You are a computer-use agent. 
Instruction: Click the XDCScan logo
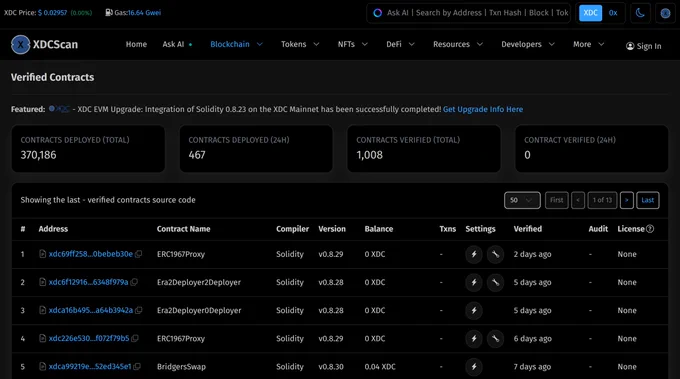(x=44, y=44)
